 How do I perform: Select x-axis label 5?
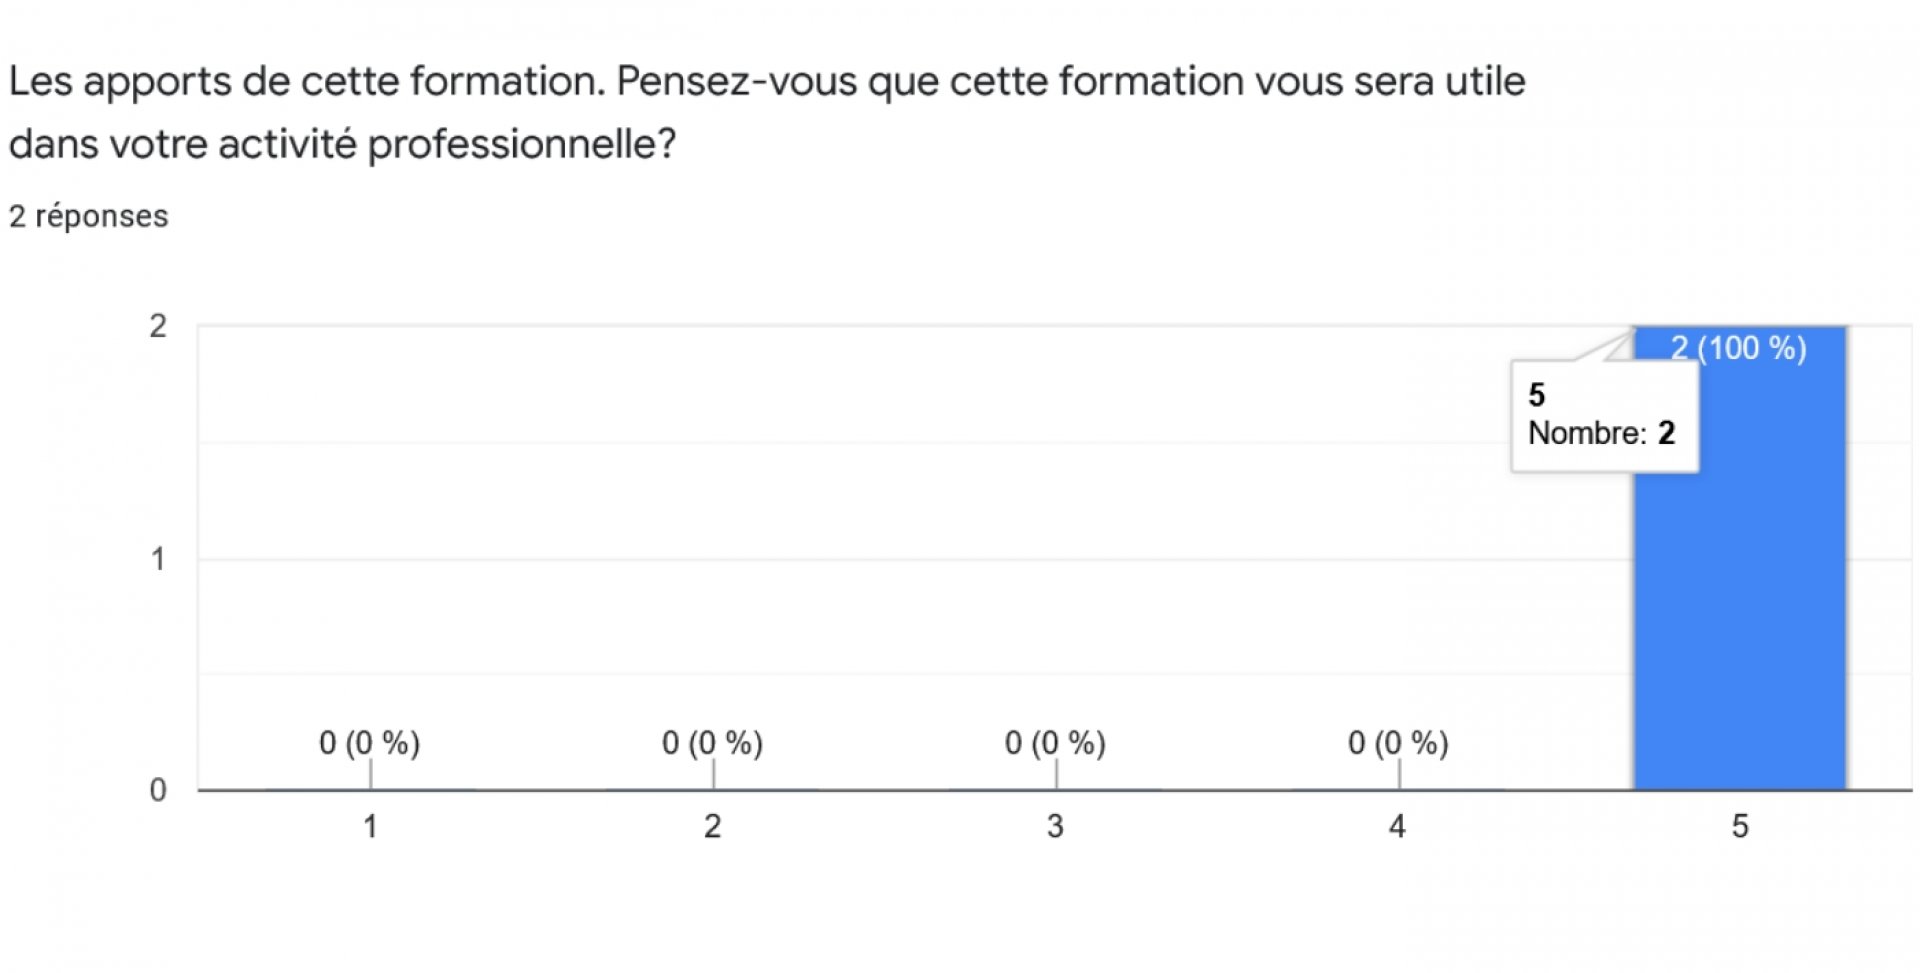click(x=1740, y=827)
